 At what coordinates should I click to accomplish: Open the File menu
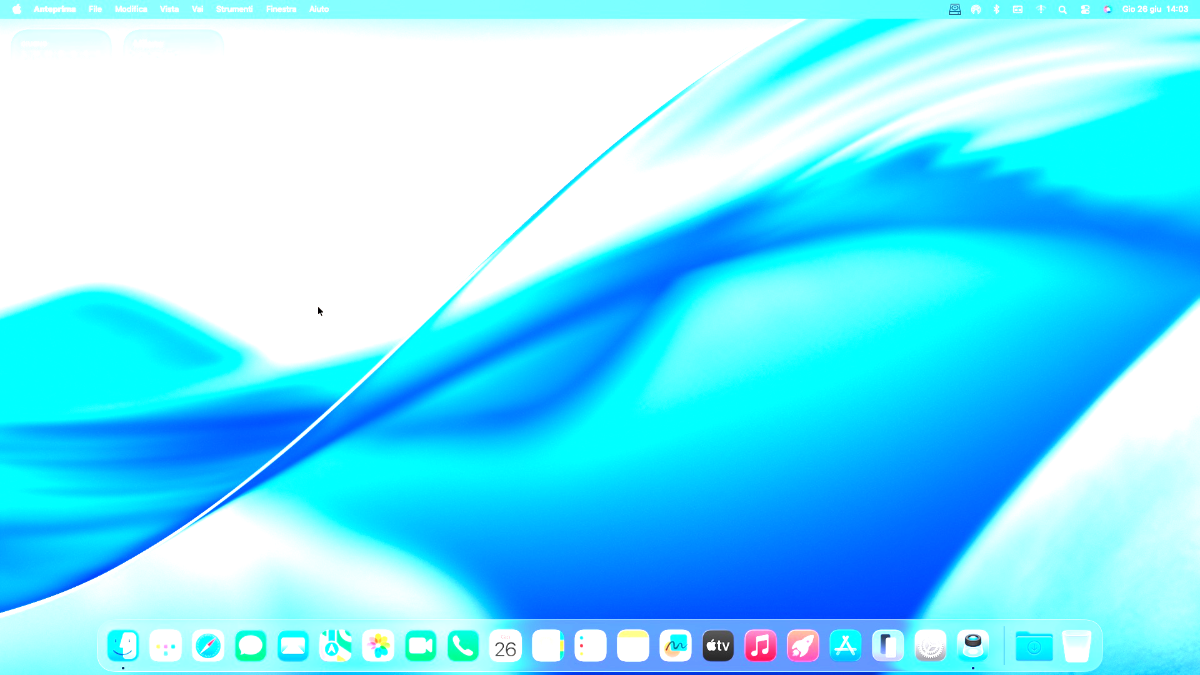pos(95,9)
